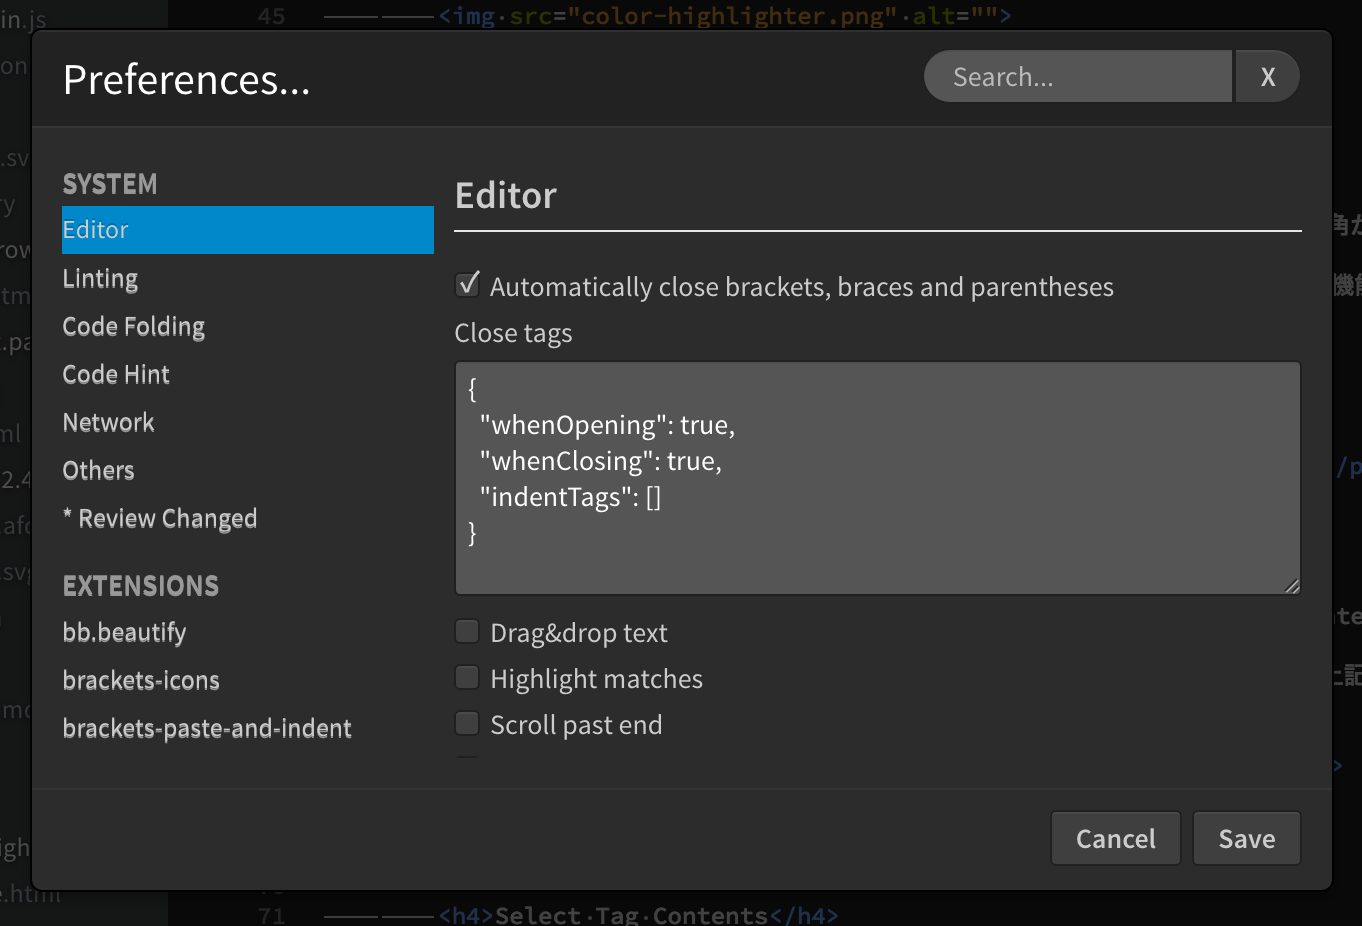Open the Network preferences section
This screenshot has width=1362, height=926.
tap(108, 423)
